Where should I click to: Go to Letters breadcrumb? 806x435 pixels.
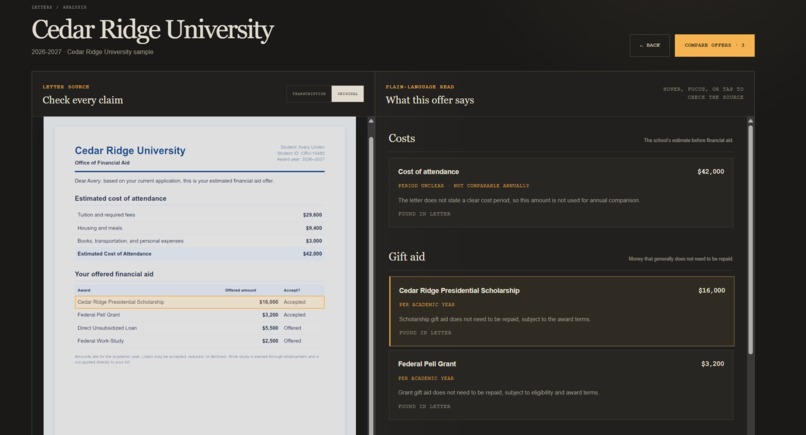[x=42, y=7]
